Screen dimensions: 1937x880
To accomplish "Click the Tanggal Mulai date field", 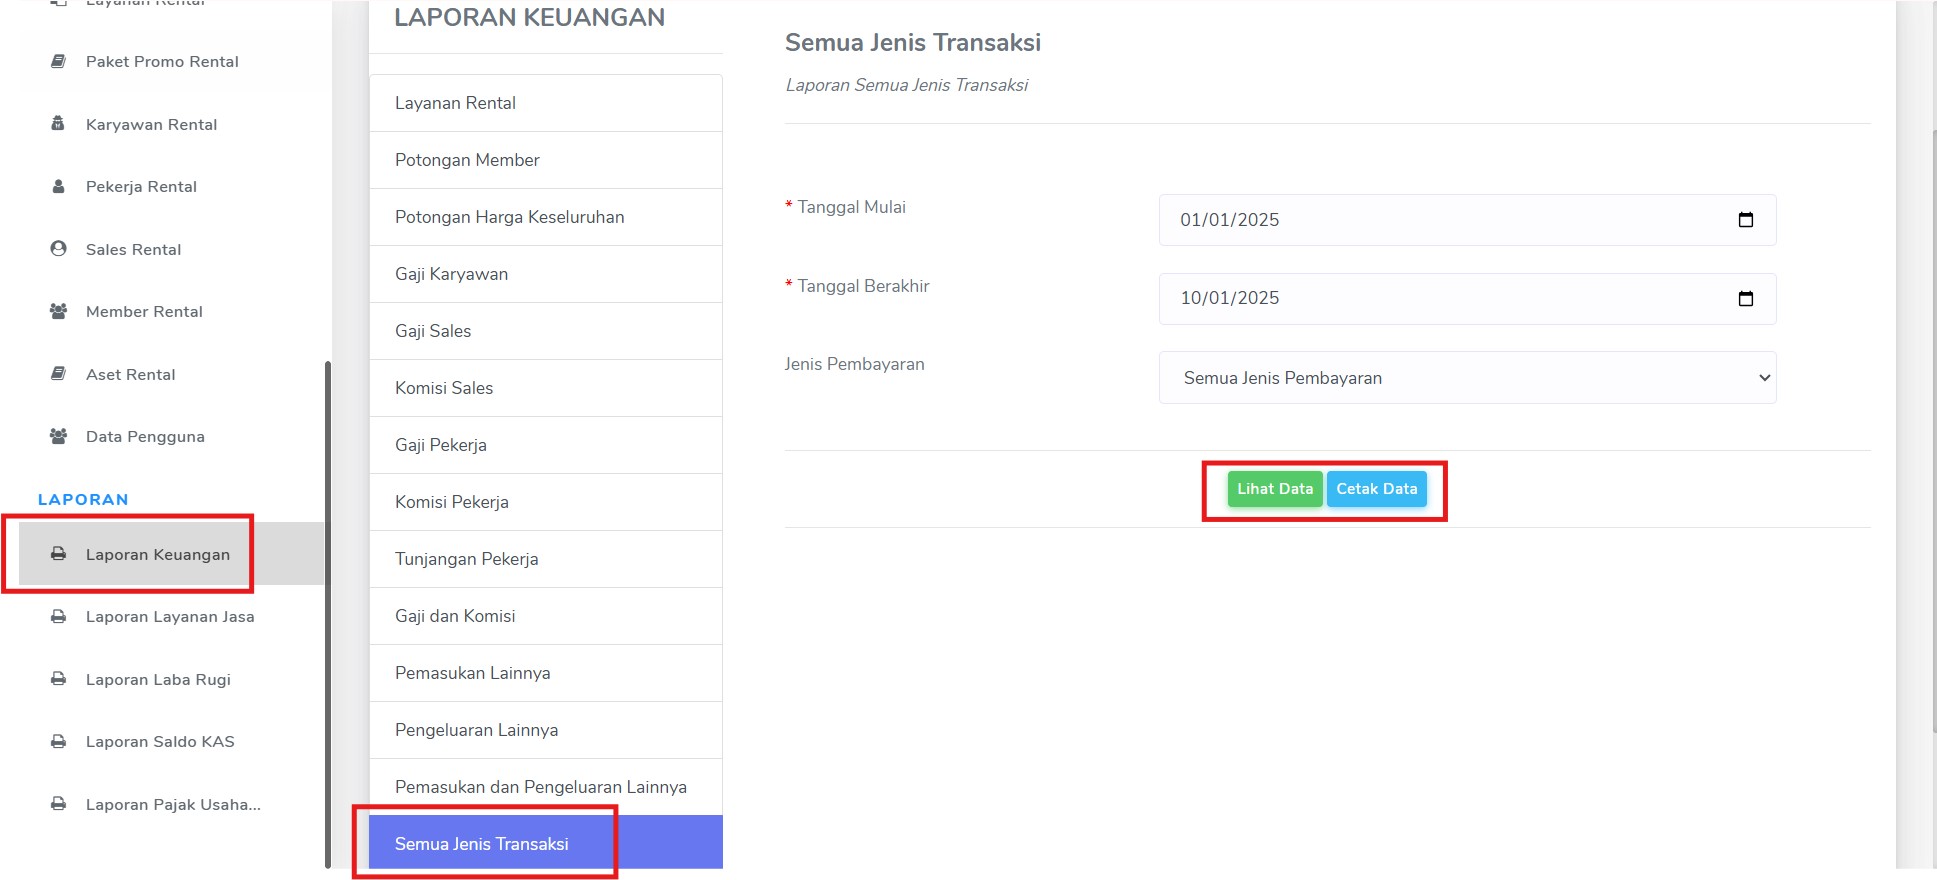I will tap(1467, 220).
